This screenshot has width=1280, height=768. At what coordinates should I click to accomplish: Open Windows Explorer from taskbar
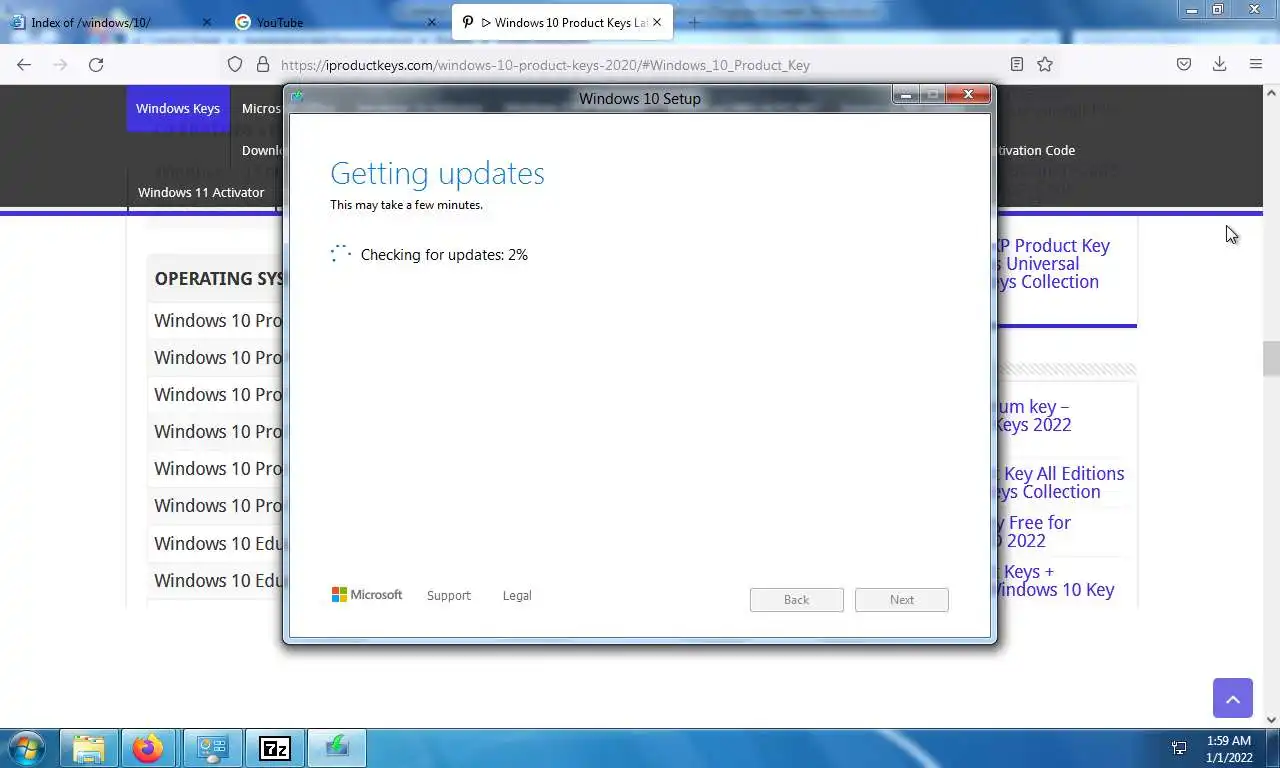tap(88, 747)
